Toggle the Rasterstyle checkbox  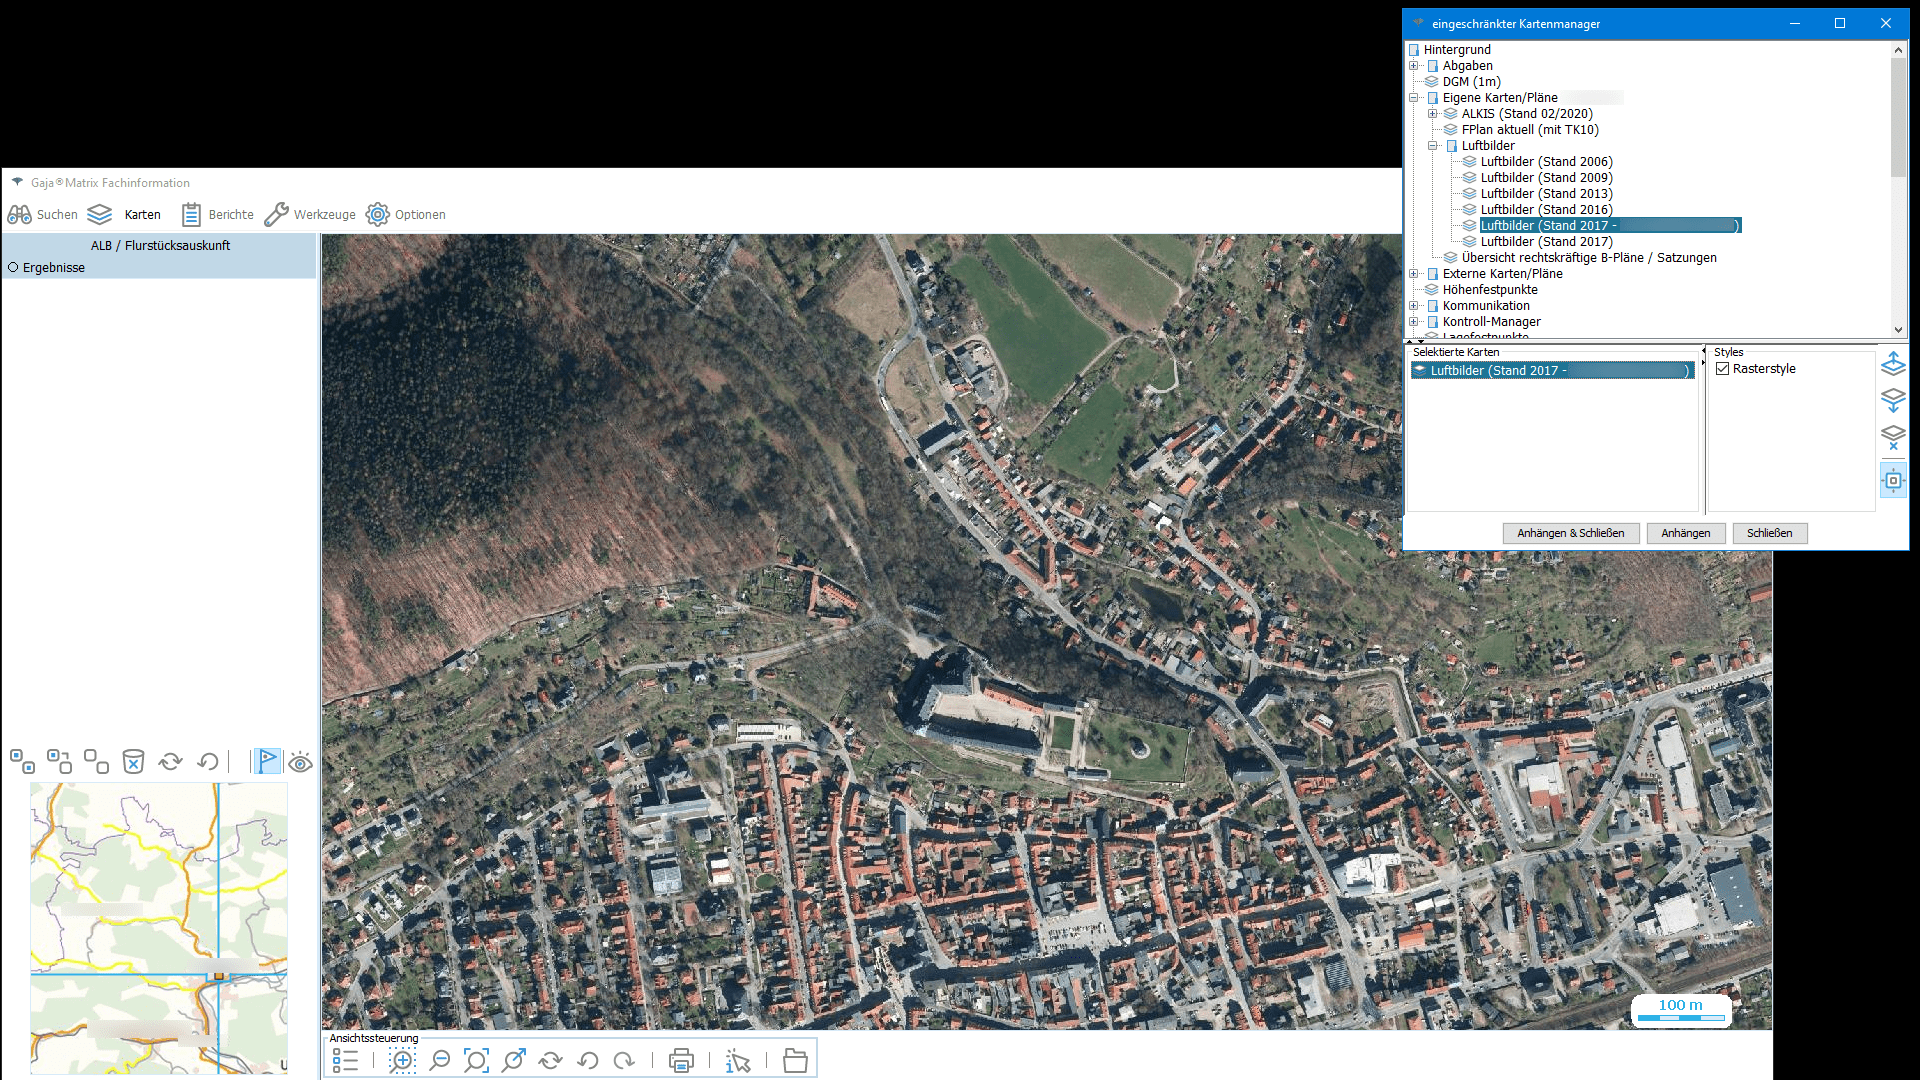(x=1723, y=369)
